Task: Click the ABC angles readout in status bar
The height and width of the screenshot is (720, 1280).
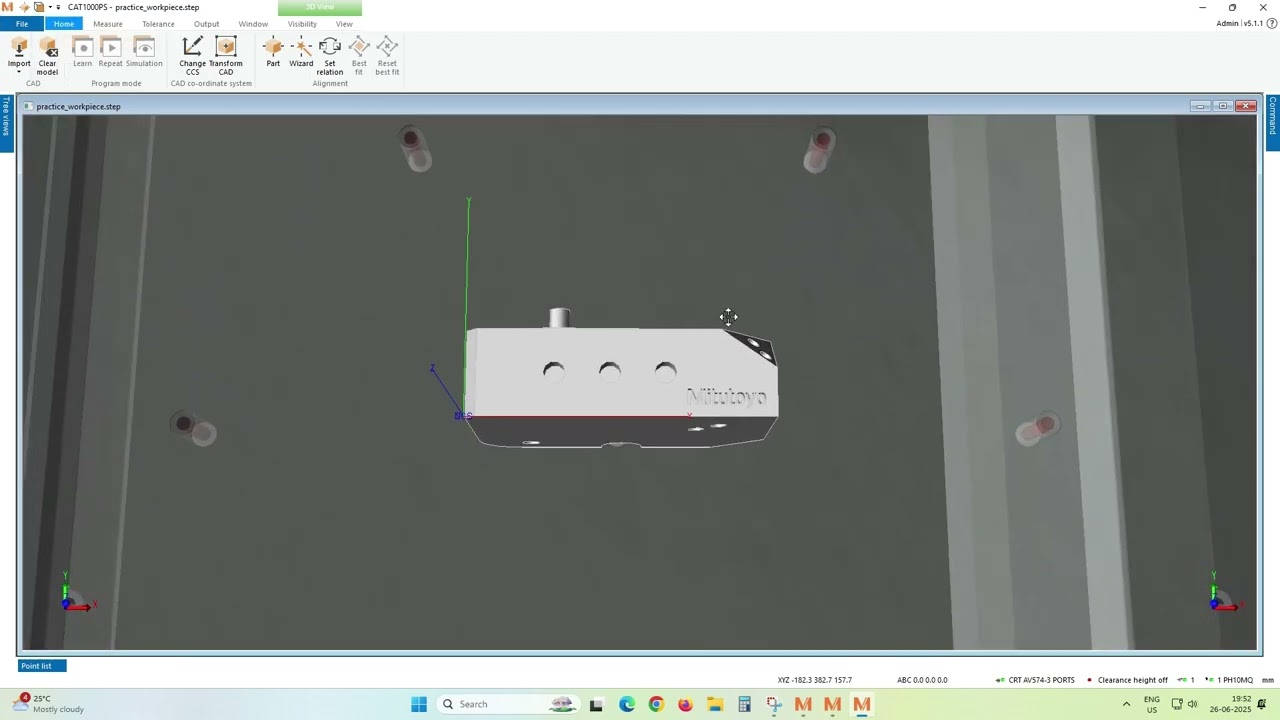Action: pos(922,680)
